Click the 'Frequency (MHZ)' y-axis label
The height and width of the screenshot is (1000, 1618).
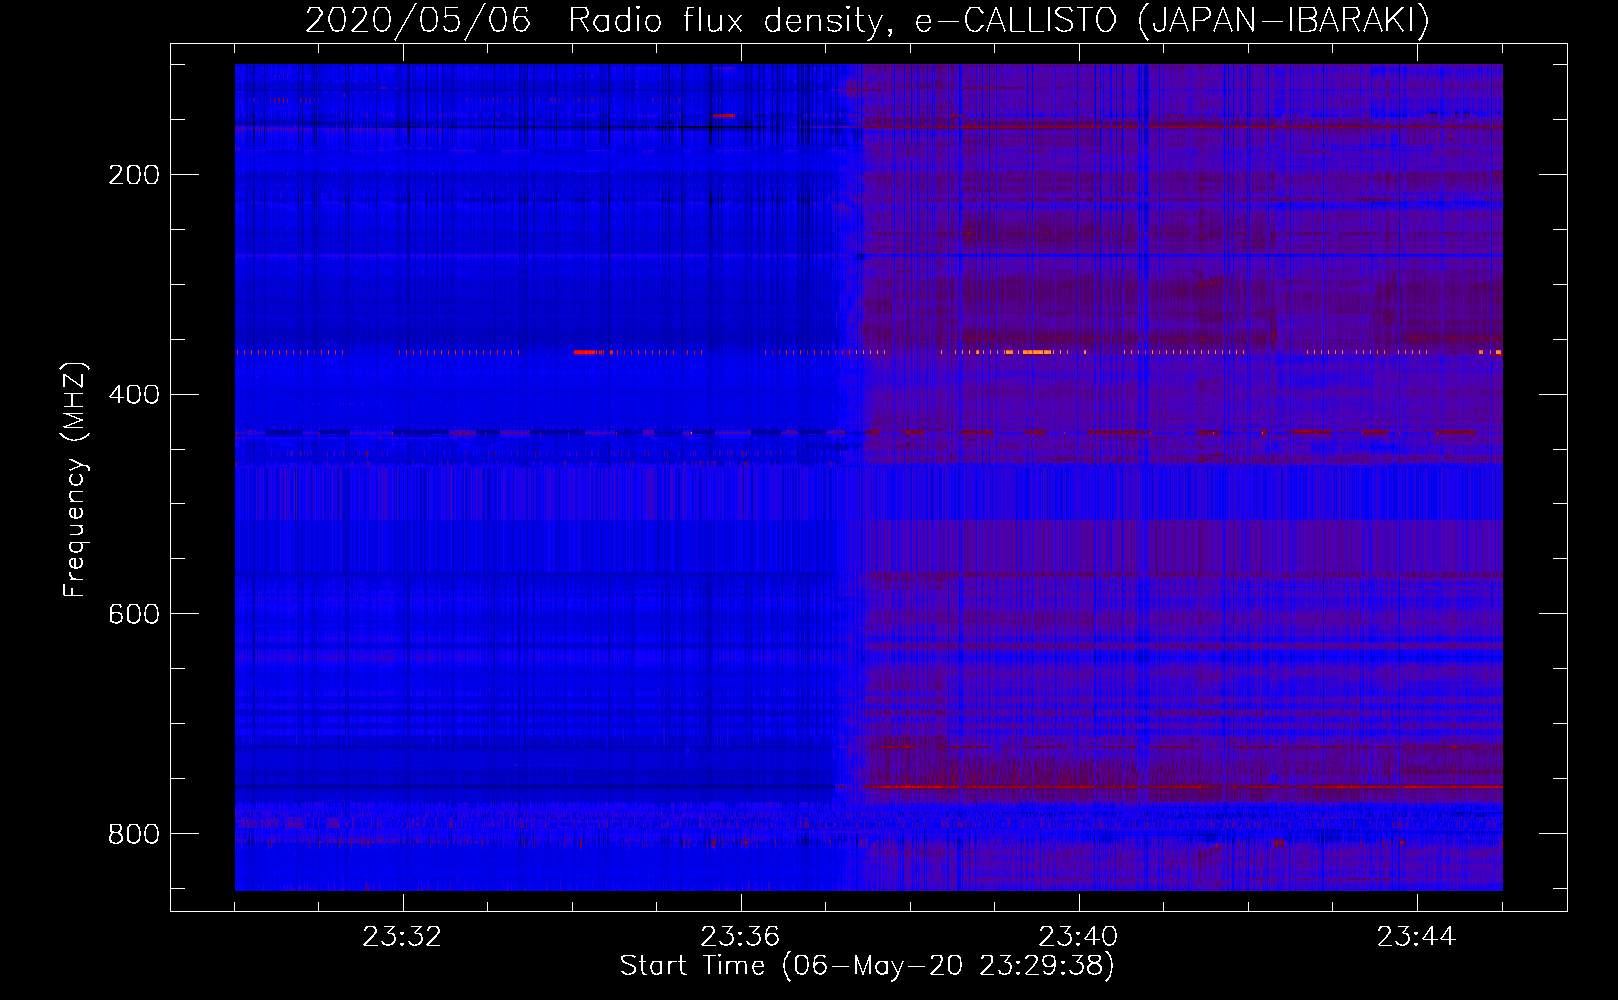coord(75,479)
